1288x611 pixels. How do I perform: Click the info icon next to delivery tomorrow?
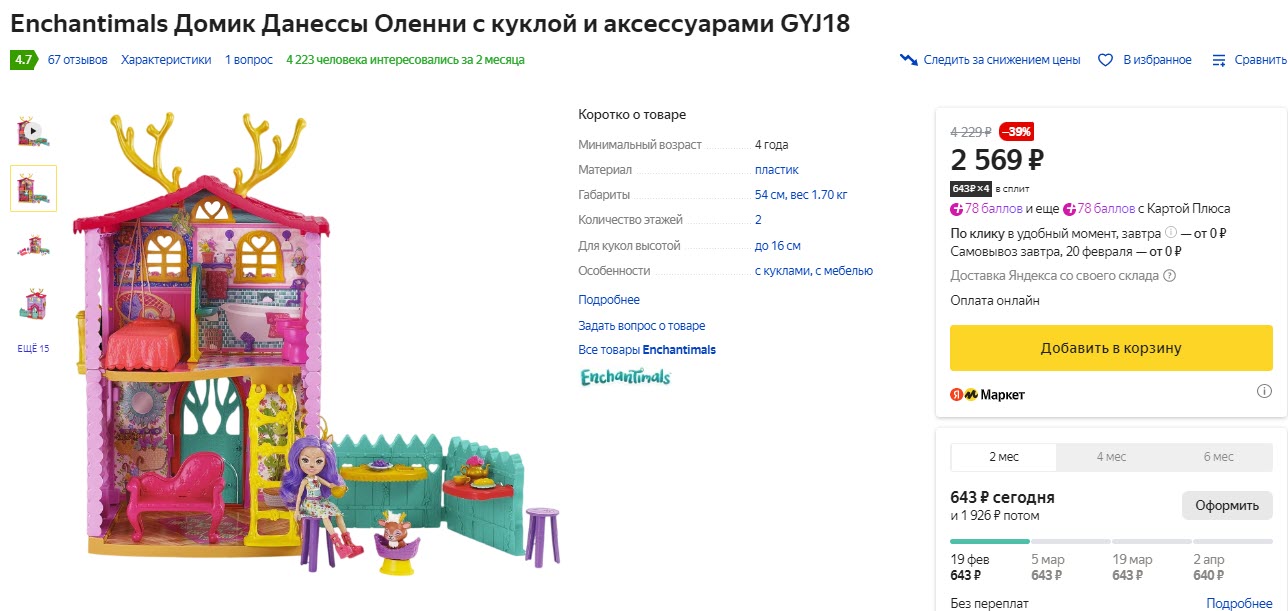click(x=1169, y=233)
